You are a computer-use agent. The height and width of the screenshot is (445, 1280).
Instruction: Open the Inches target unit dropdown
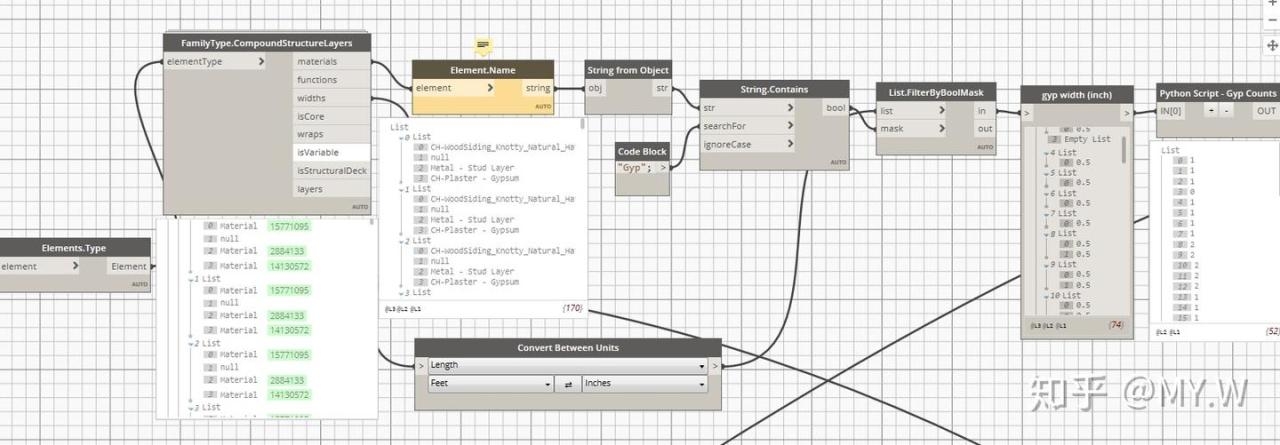pos(644,384)
